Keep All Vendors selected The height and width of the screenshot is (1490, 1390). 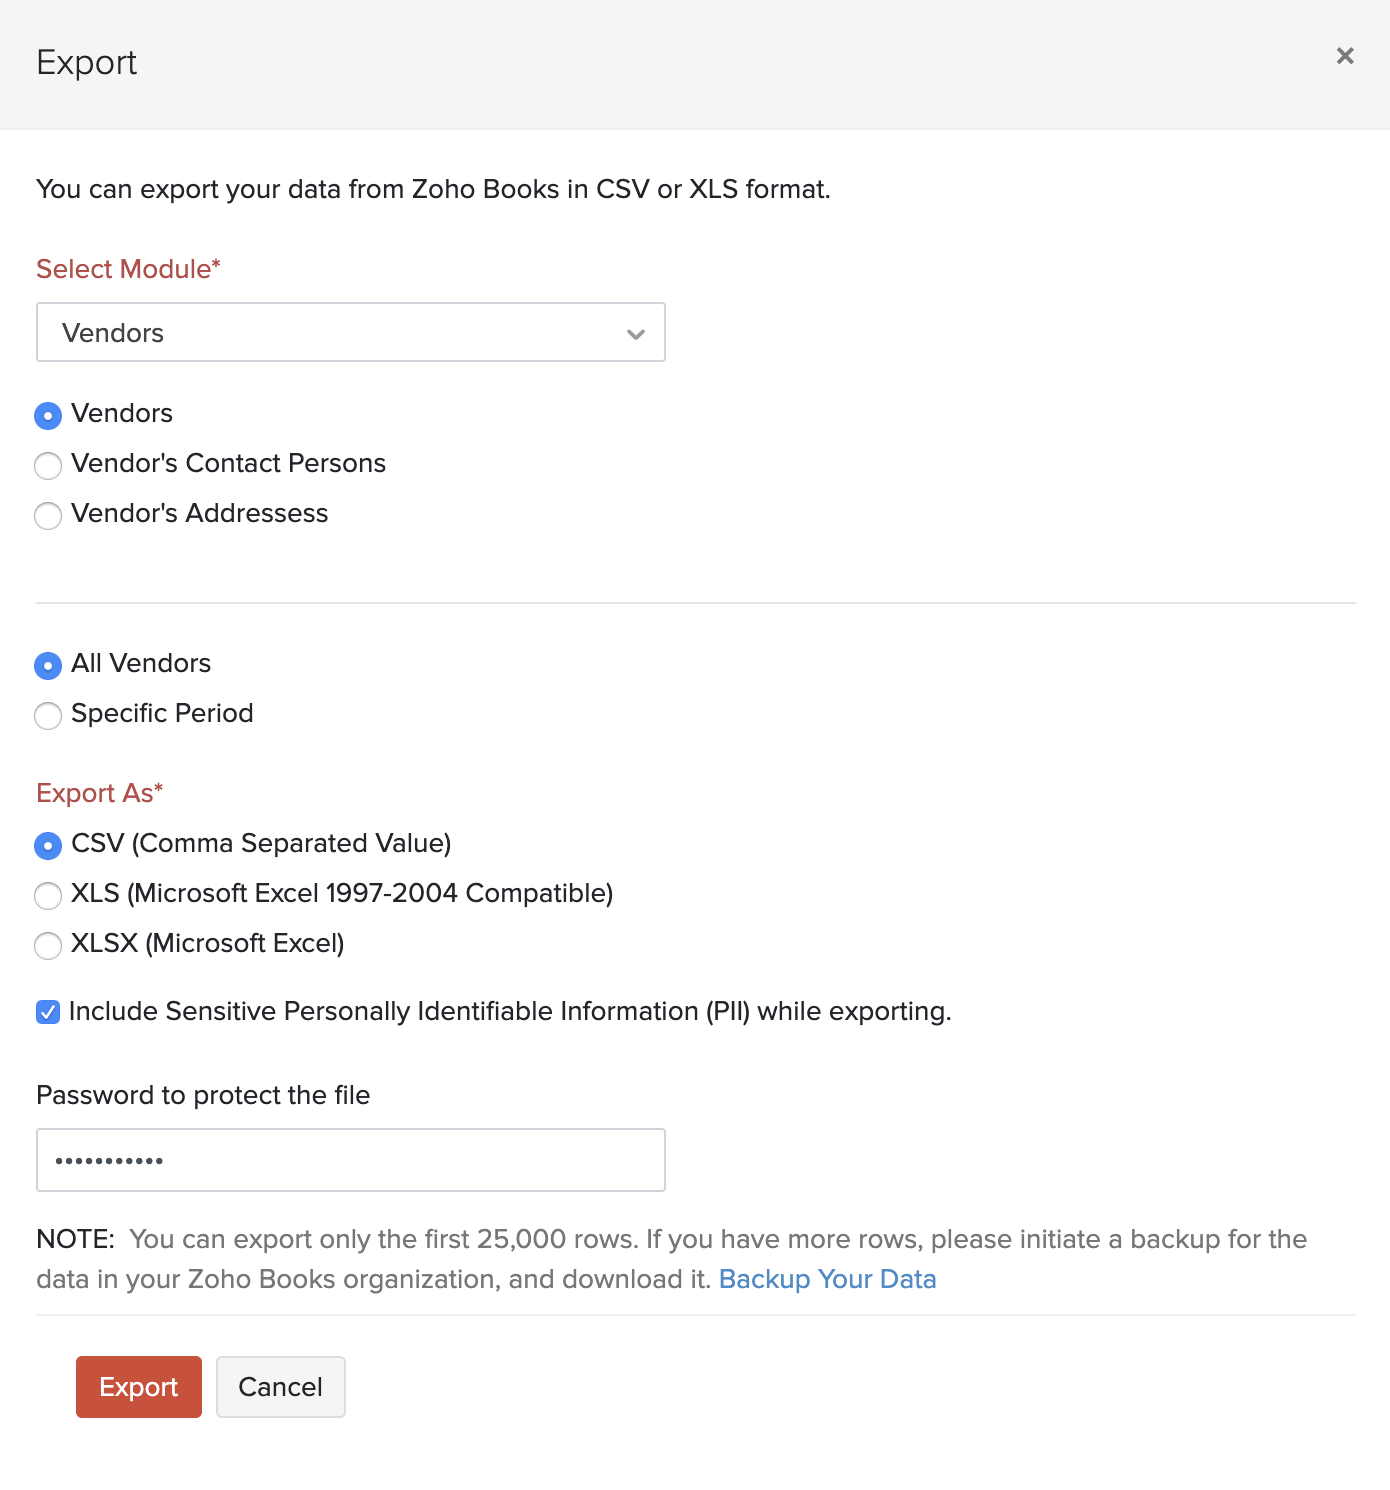point(47,665)
